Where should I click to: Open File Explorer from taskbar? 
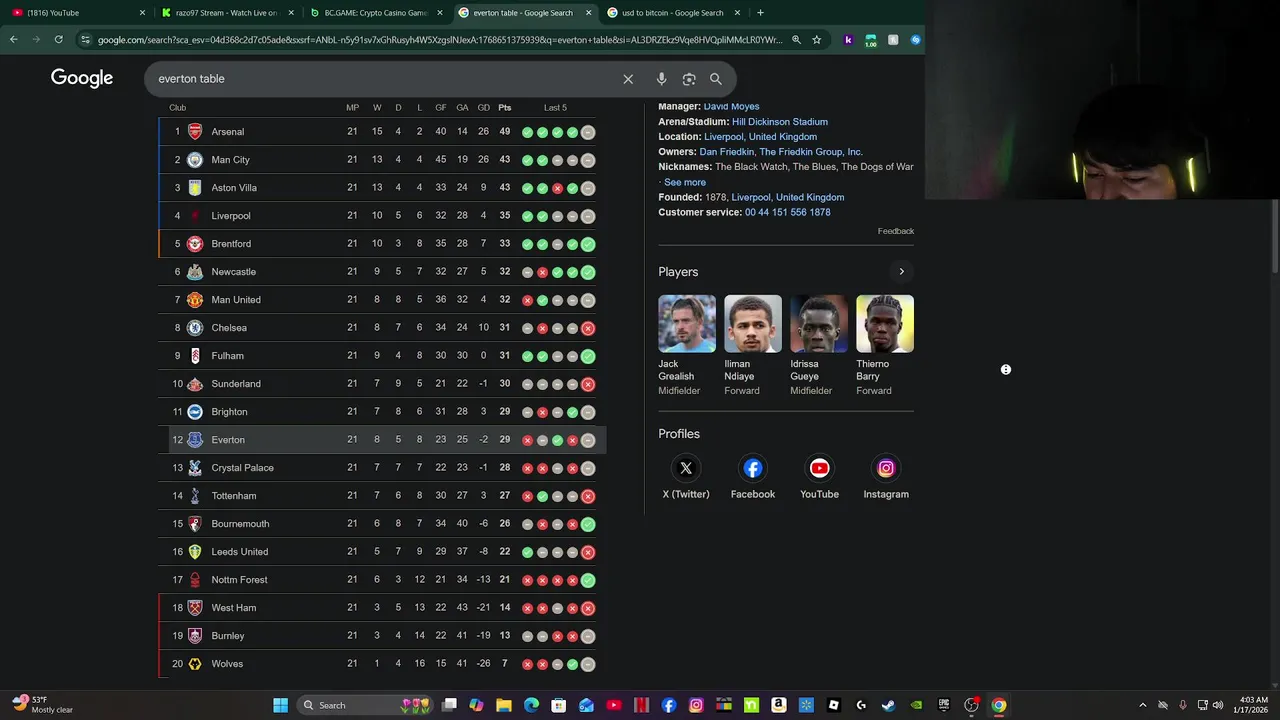[x=504, y=705]
